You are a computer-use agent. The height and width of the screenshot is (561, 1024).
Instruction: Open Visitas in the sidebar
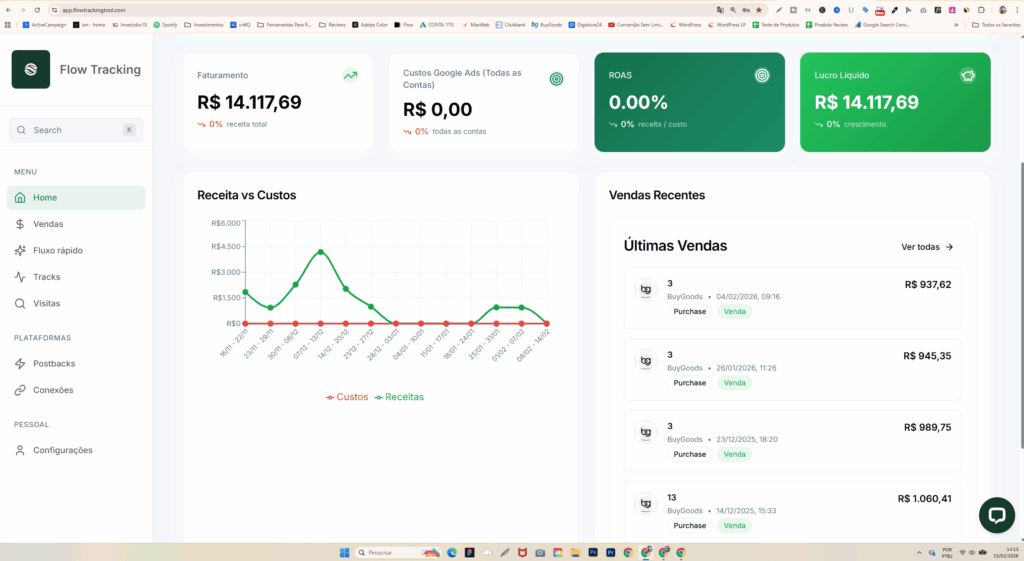[76, 303]
